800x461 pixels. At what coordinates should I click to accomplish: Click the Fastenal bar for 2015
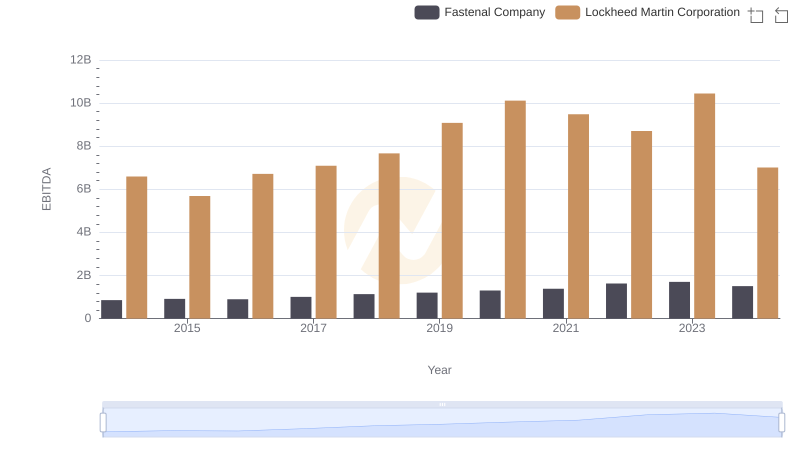tap(174, 309)
